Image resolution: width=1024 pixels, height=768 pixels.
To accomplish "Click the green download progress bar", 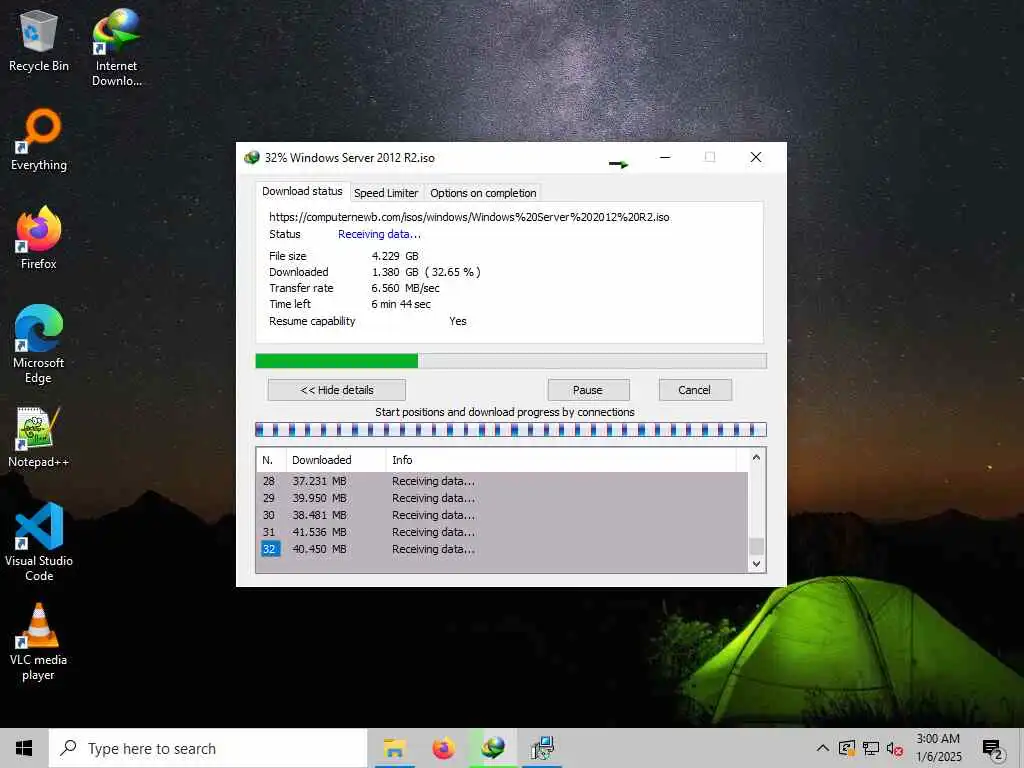I will (x=511, y=361).
